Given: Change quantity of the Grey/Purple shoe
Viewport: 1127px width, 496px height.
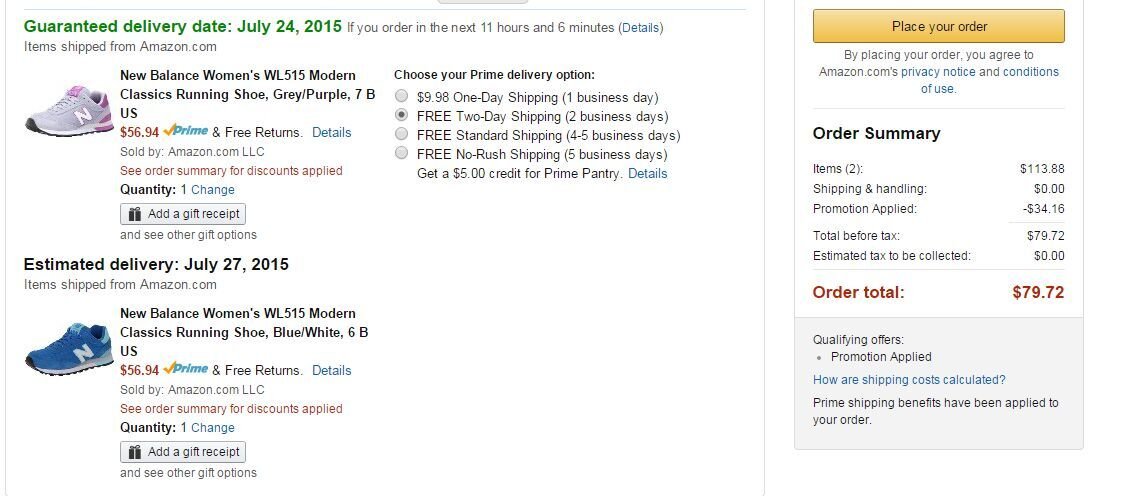Looking at the screenshot, I should [213, 190].
